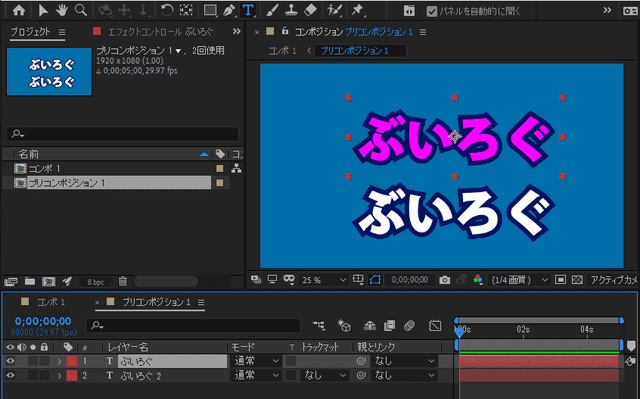Select the Puppet Pin tool
Viewport: 640px width, 399px height.
pyautogui.click(x=357, y=10)
